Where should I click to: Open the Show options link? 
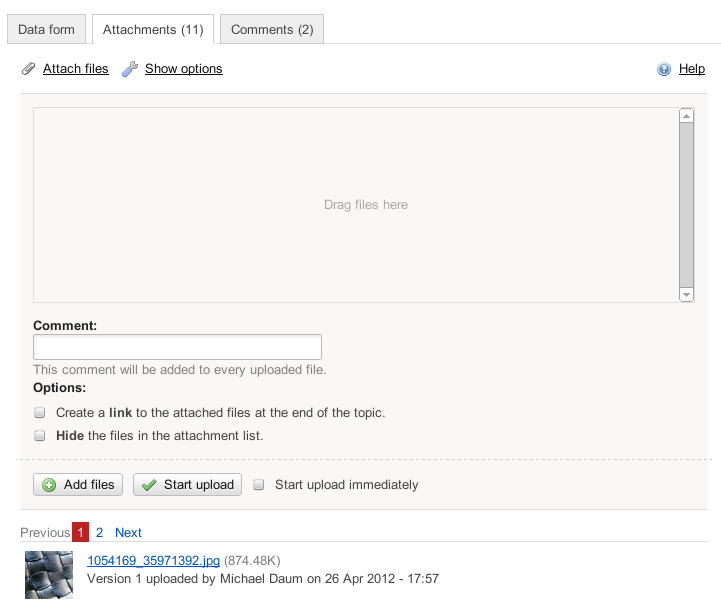[x=183, y=69]
